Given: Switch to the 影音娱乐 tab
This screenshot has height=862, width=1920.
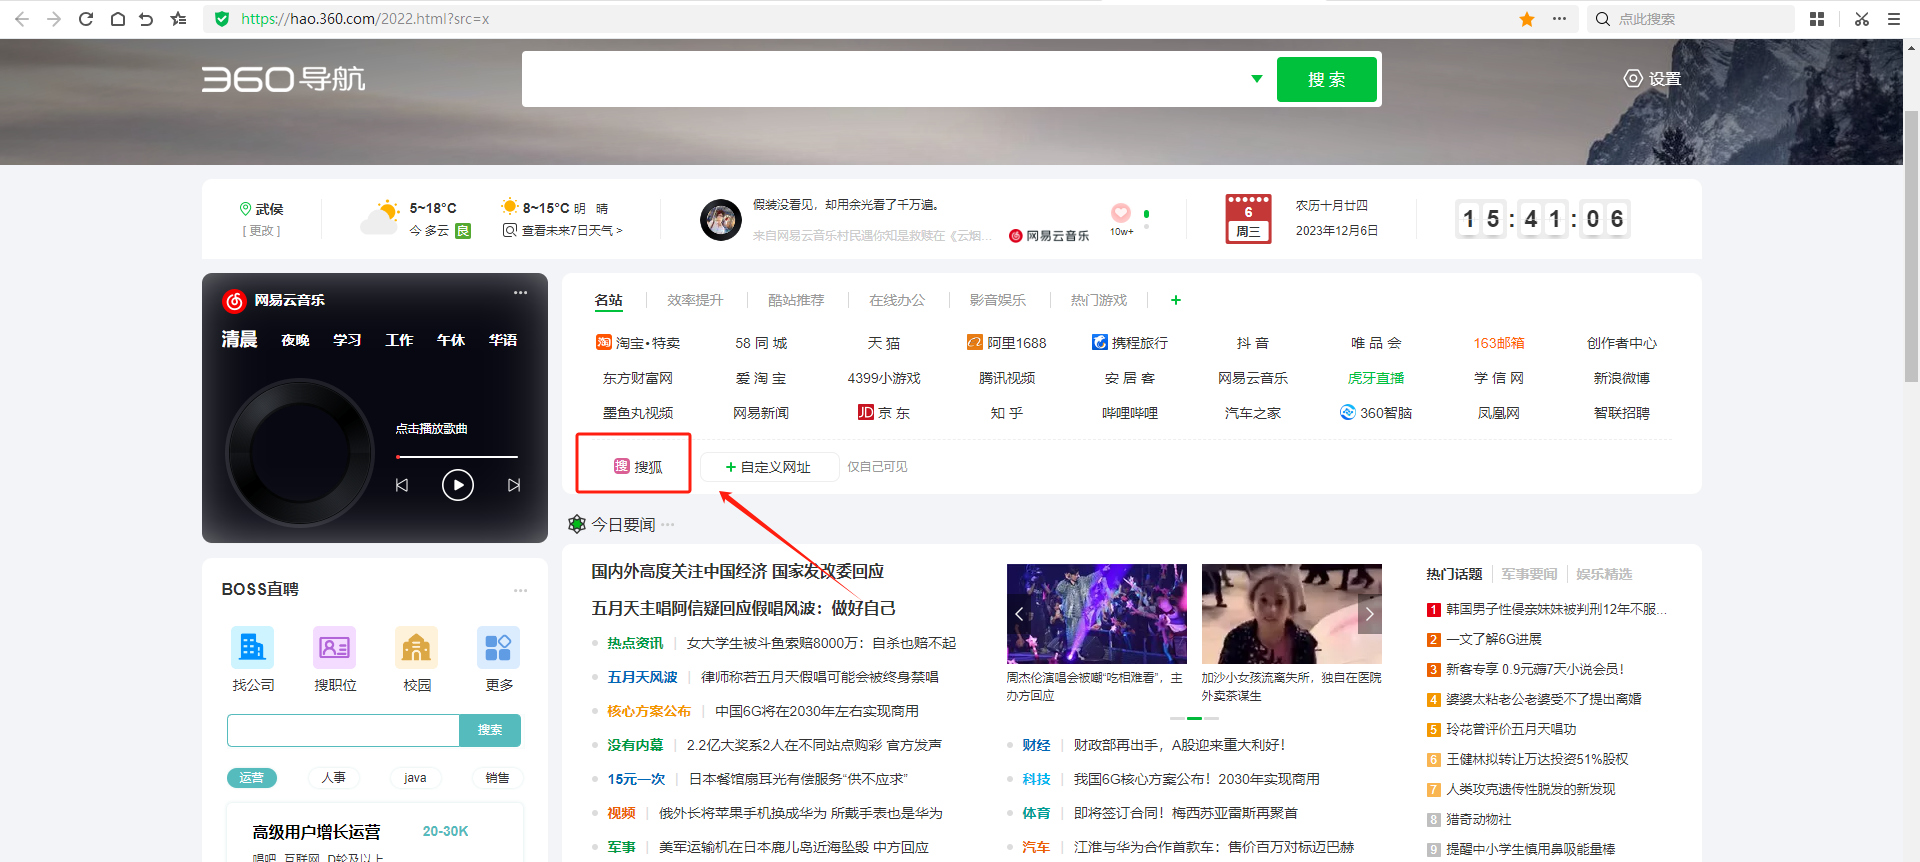Looking at the screenshot, I should point(998,300).
